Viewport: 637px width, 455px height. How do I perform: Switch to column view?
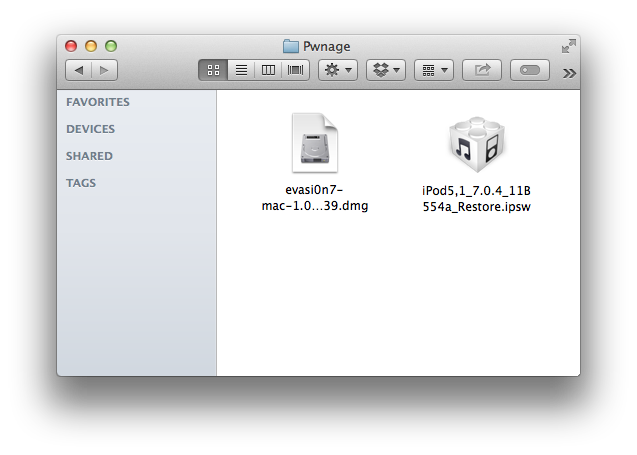268,70
